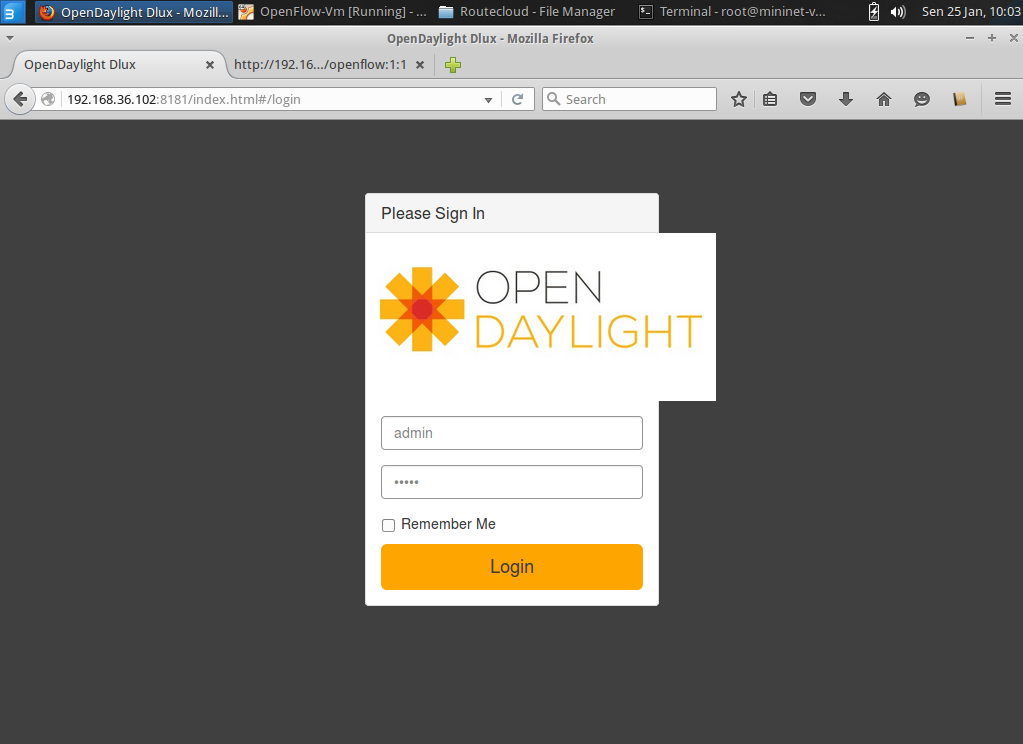Bookmark this page with the star icon
The height and width of the screenshot is (744, 1023).
(739, 99)
